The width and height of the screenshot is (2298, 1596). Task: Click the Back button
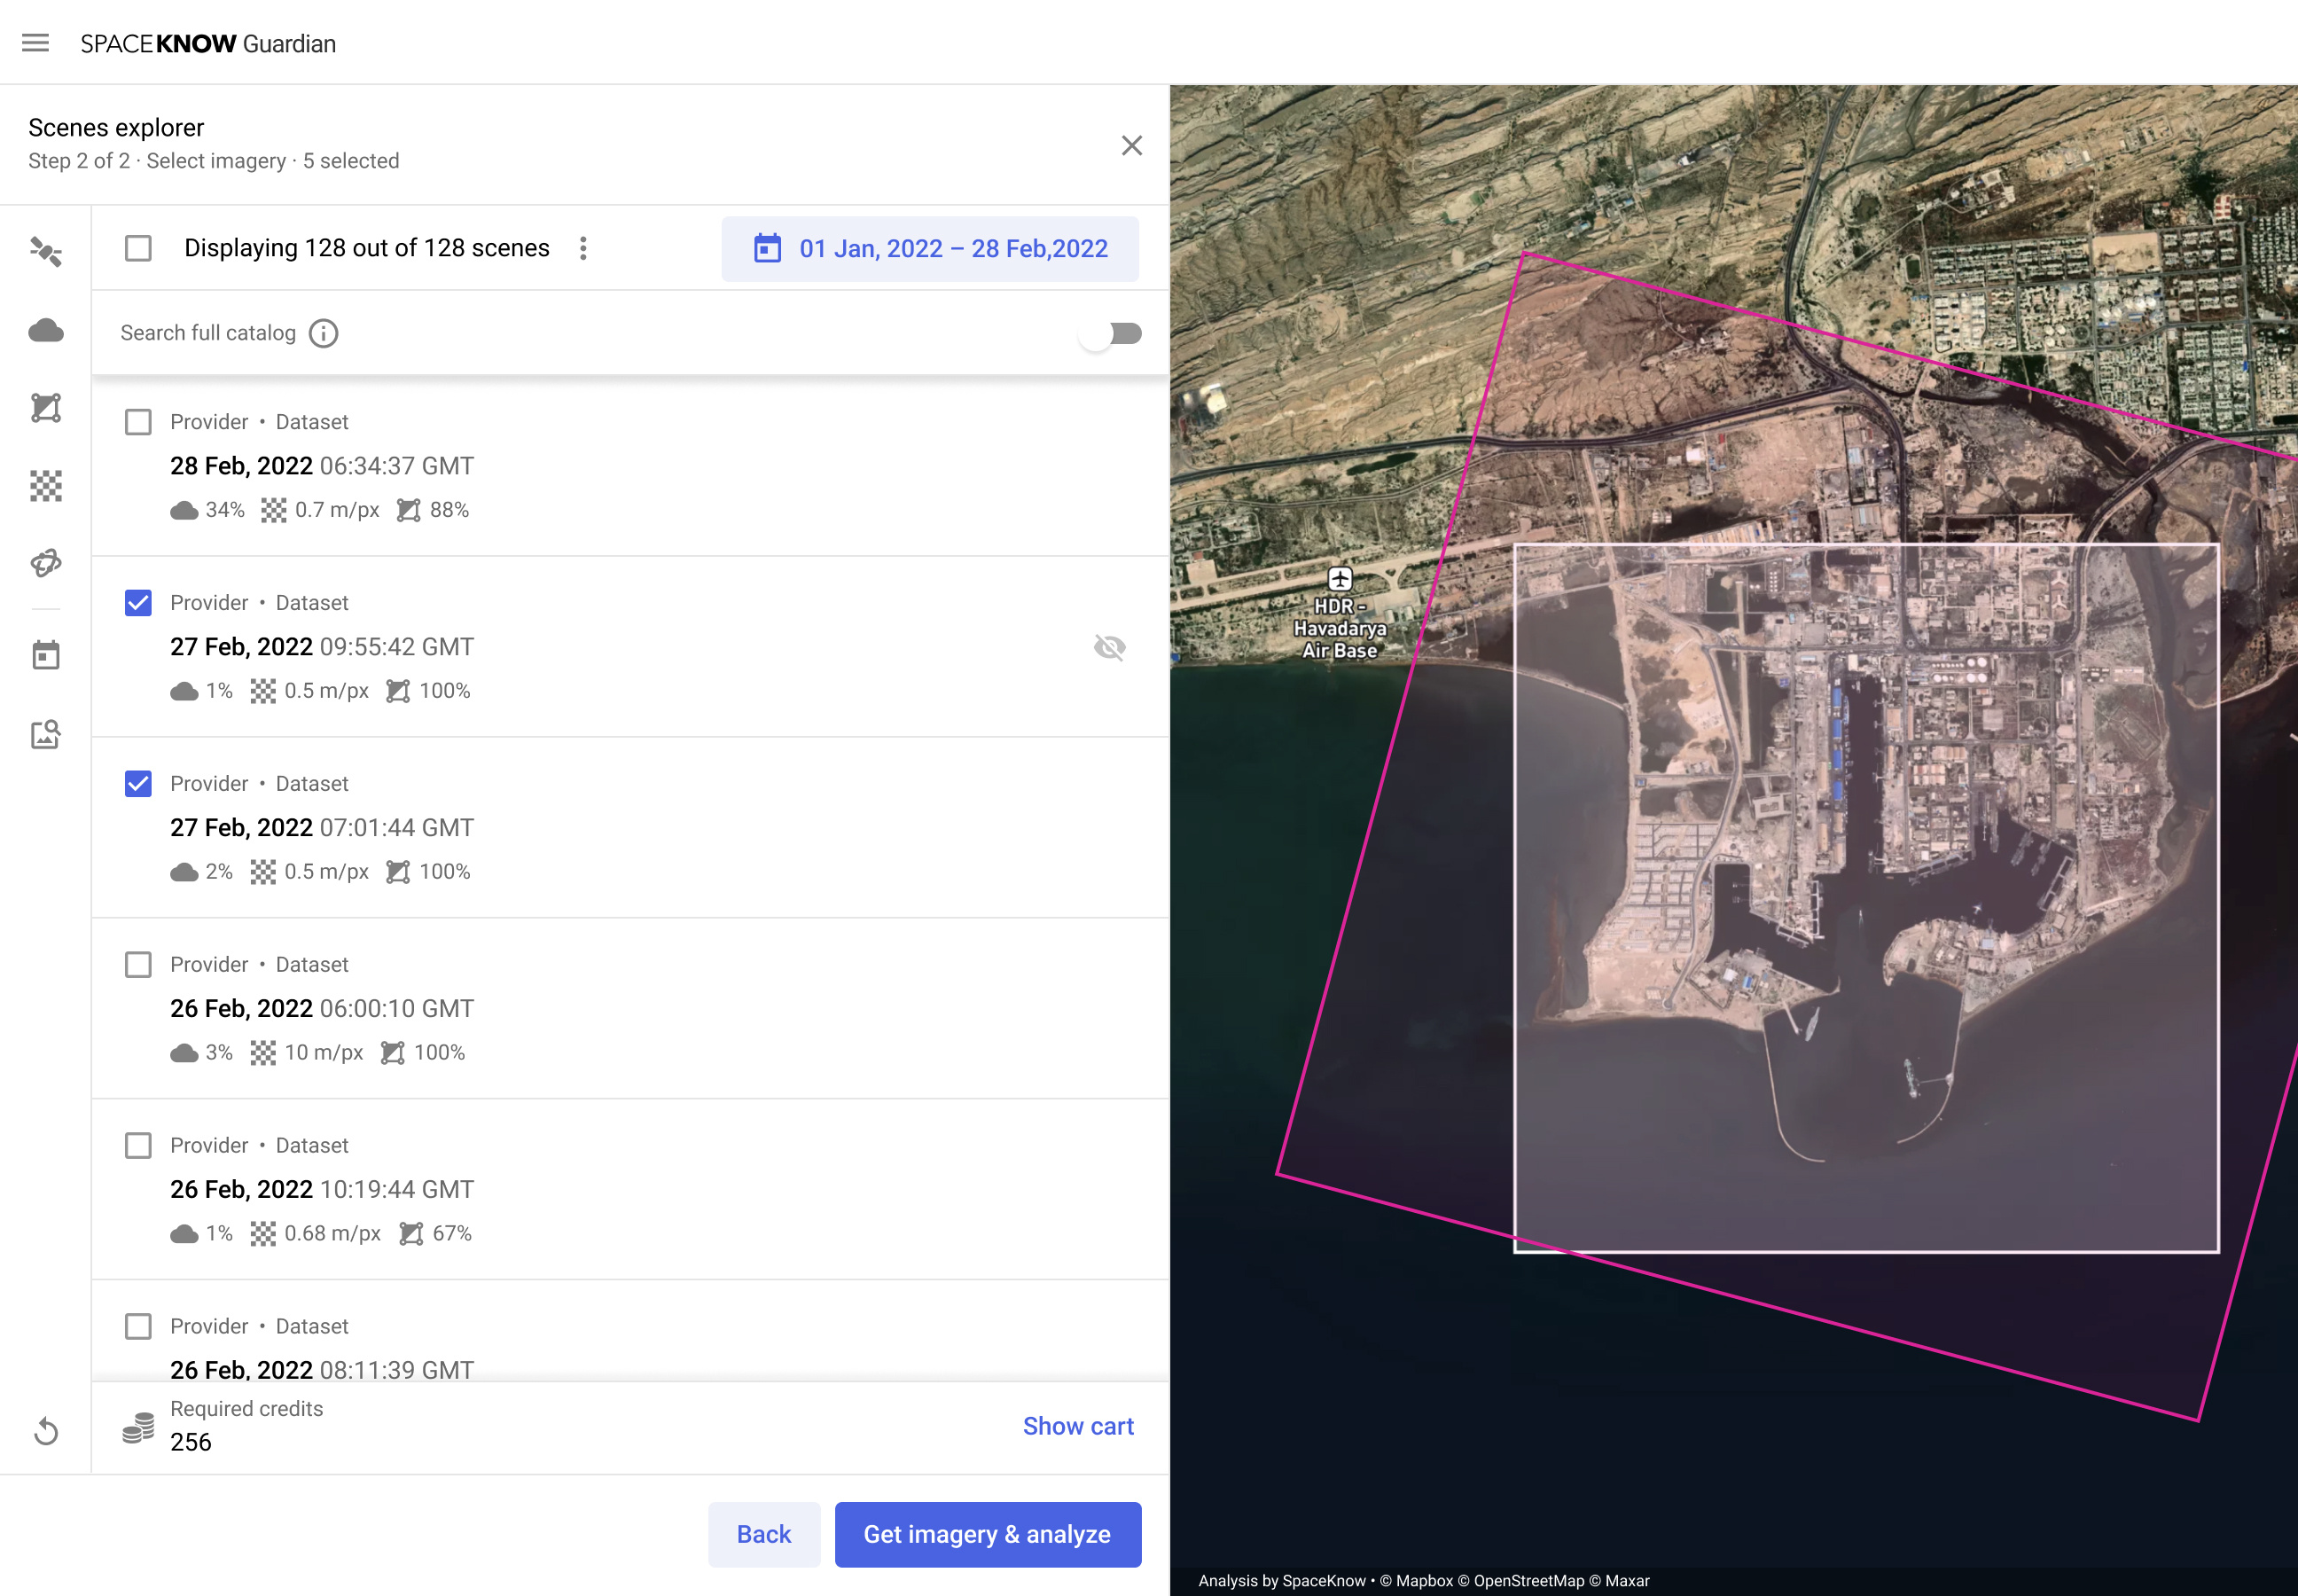tap(764, 1535)
